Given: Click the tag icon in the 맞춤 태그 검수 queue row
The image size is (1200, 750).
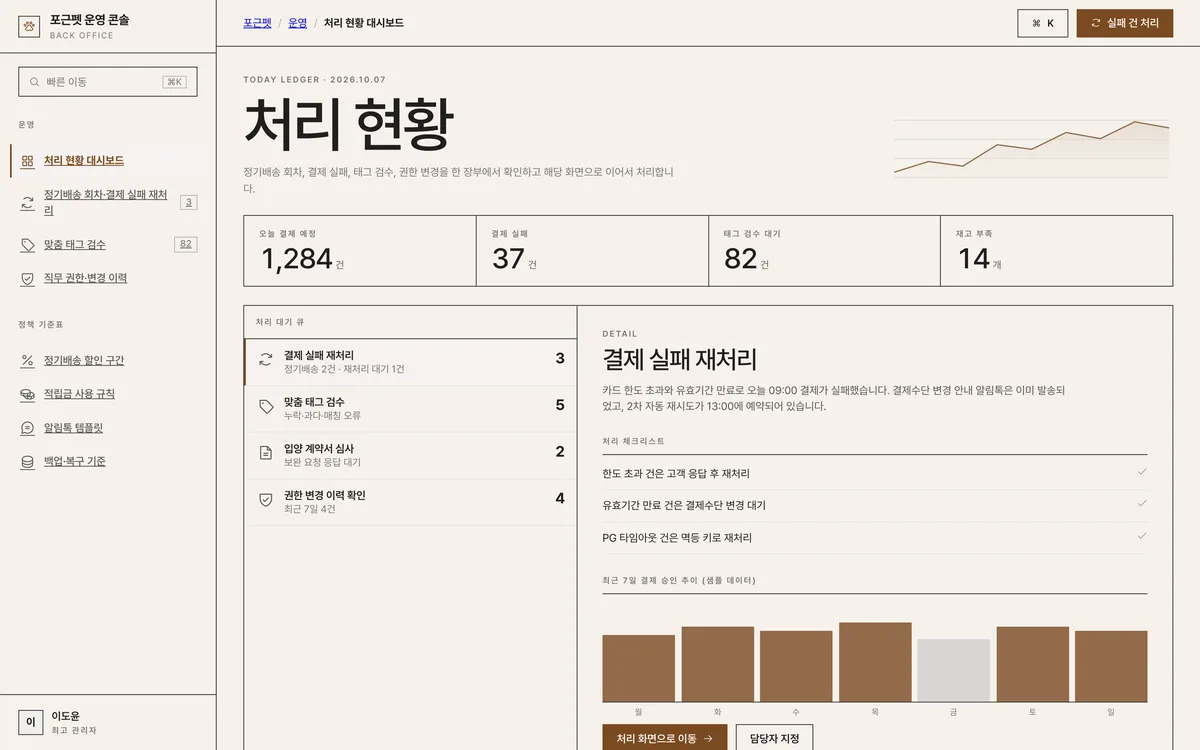Looking at the screenshot, I should [266, 407].
